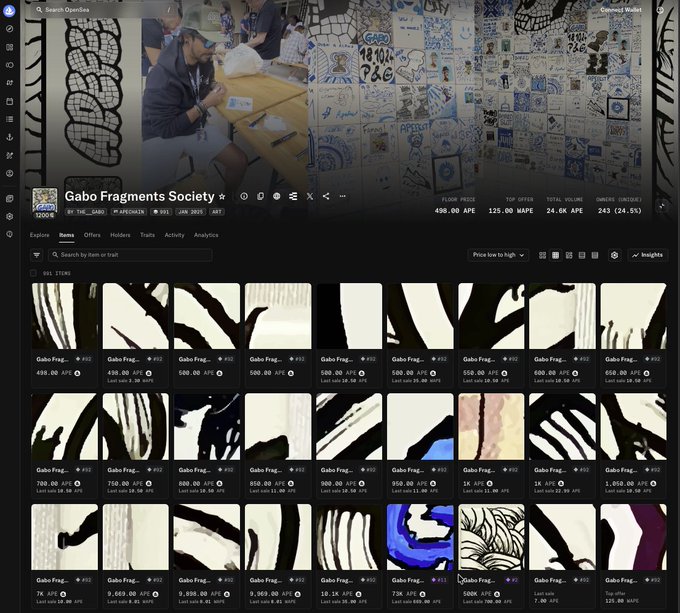Viewport: 680px width, 613px height.
Task: Share the Gabo Fragments Society collection
Action: pos(326,196)
